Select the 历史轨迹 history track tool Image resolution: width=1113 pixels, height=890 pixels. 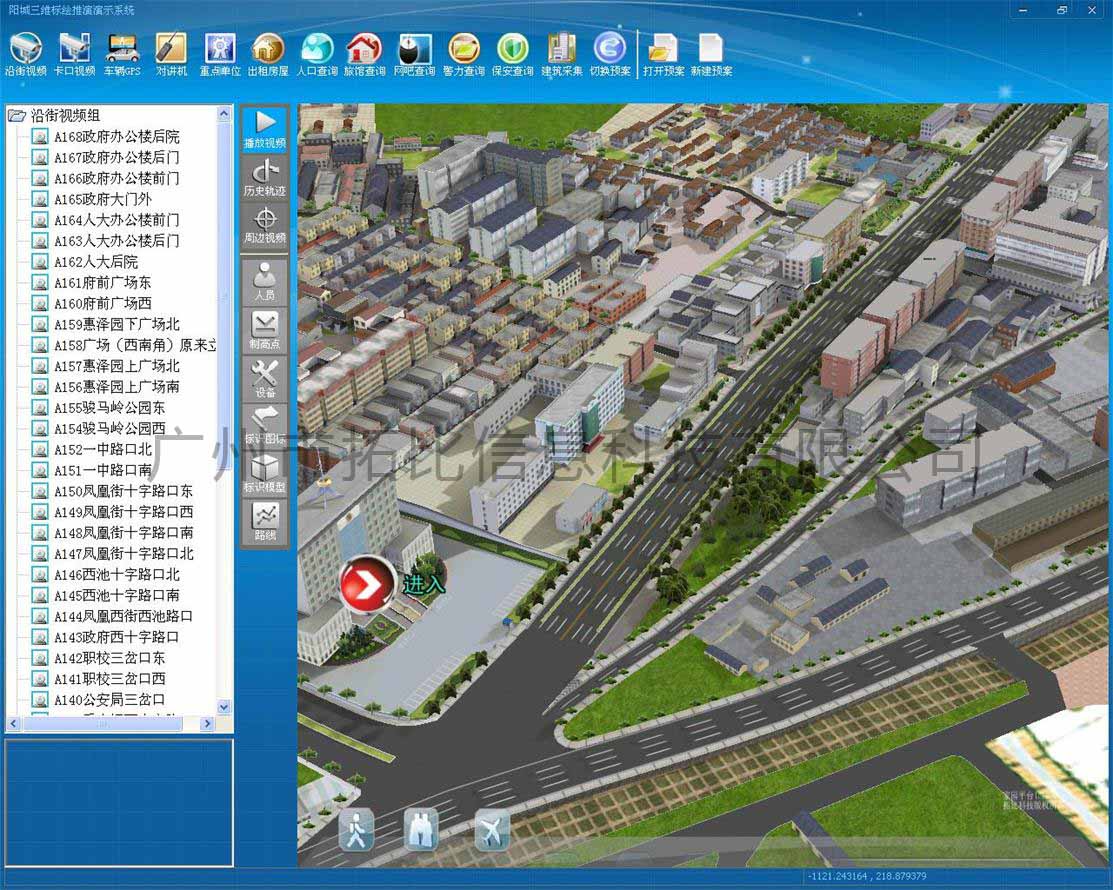[x=265, y=177]
